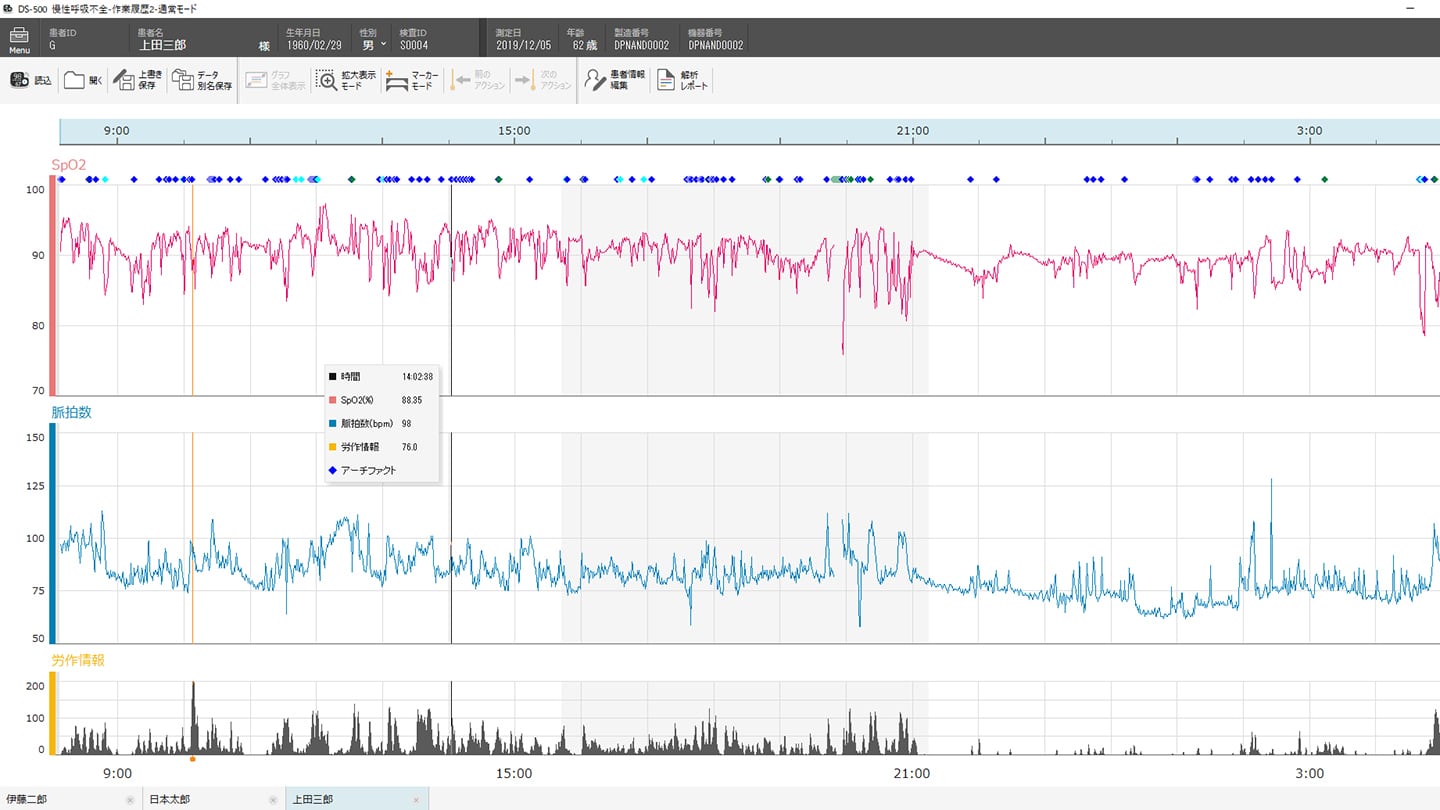Image resolution: width=1440 pixels, height=810 pixels.
Task: Click the 患者名 field 上田三郎
Action: point(162,45)
